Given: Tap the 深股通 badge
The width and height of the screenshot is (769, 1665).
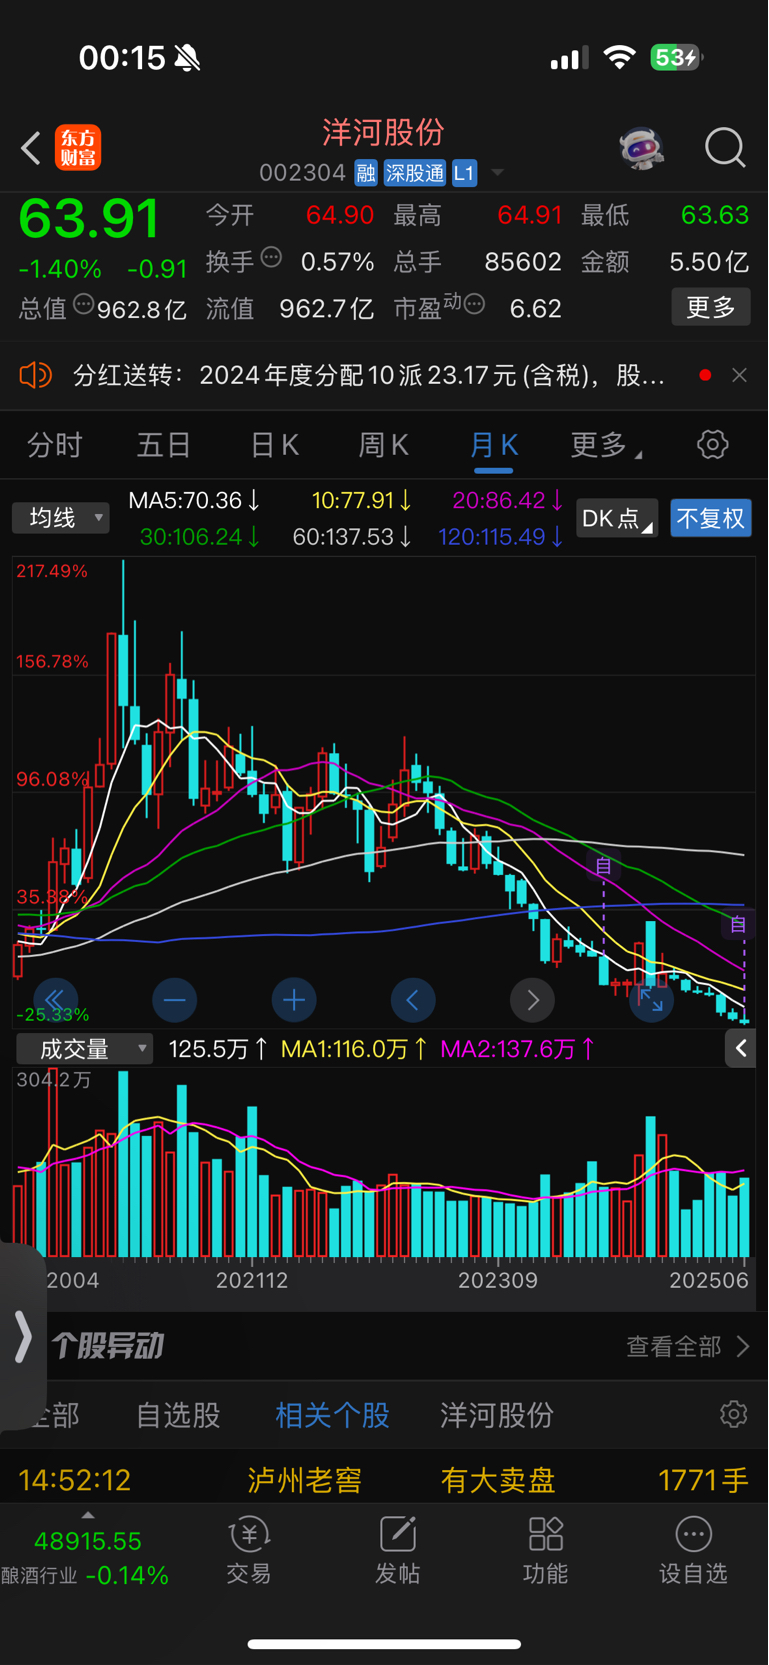Looking at the screenshot, I should [415, 173].
